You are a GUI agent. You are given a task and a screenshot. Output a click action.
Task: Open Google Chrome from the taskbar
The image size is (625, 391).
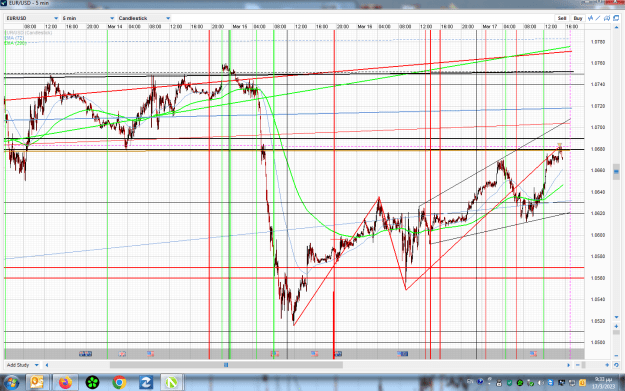(x=119, y=383)
